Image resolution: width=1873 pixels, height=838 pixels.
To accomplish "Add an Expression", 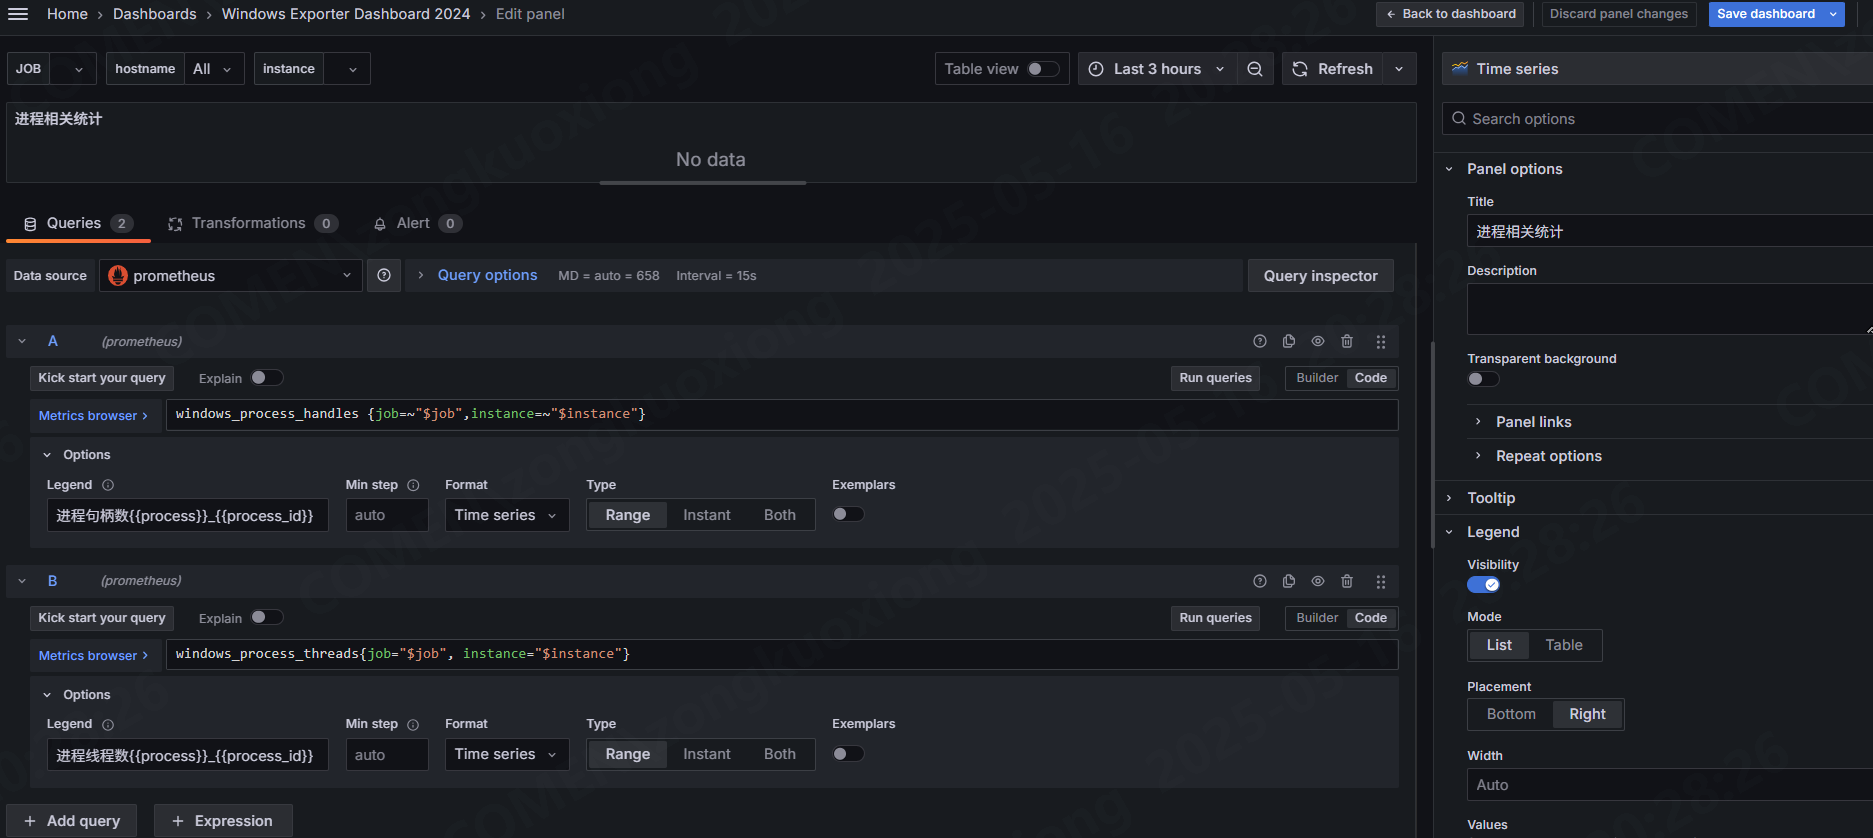I will pyautogui.click(x=223, y=821).
